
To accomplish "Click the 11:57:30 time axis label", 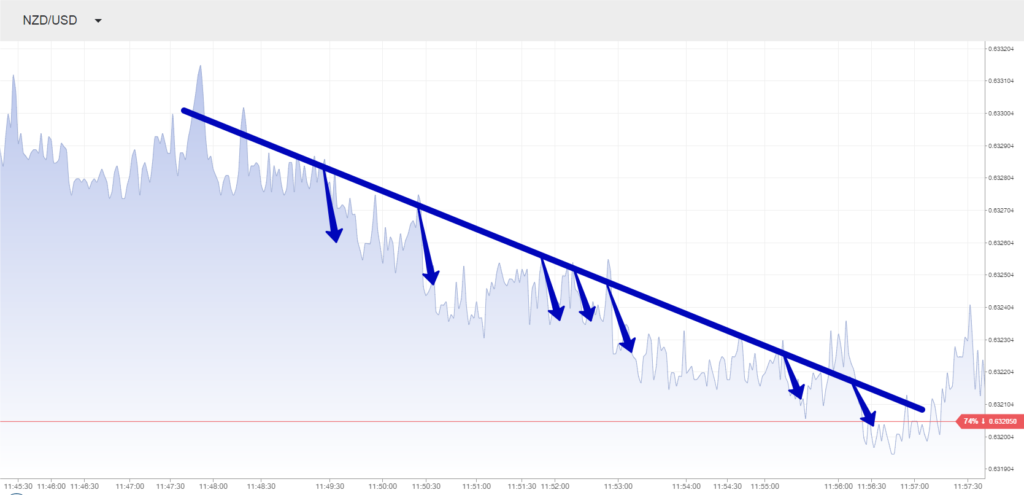I will pyautogui.click(x=970, y=485).
